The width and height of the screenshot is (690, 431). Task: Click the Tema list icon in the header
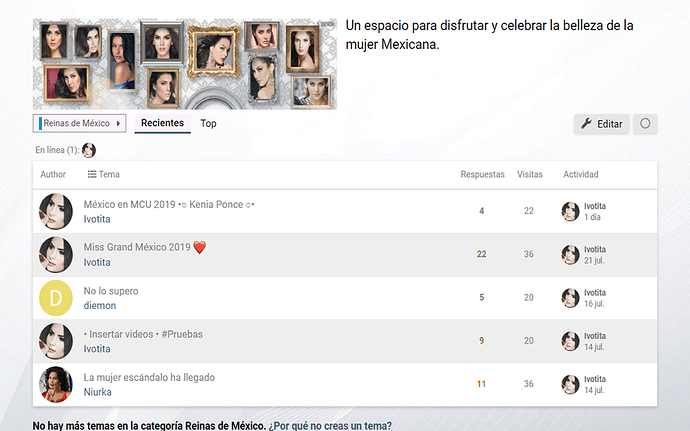tap(92, 174)
